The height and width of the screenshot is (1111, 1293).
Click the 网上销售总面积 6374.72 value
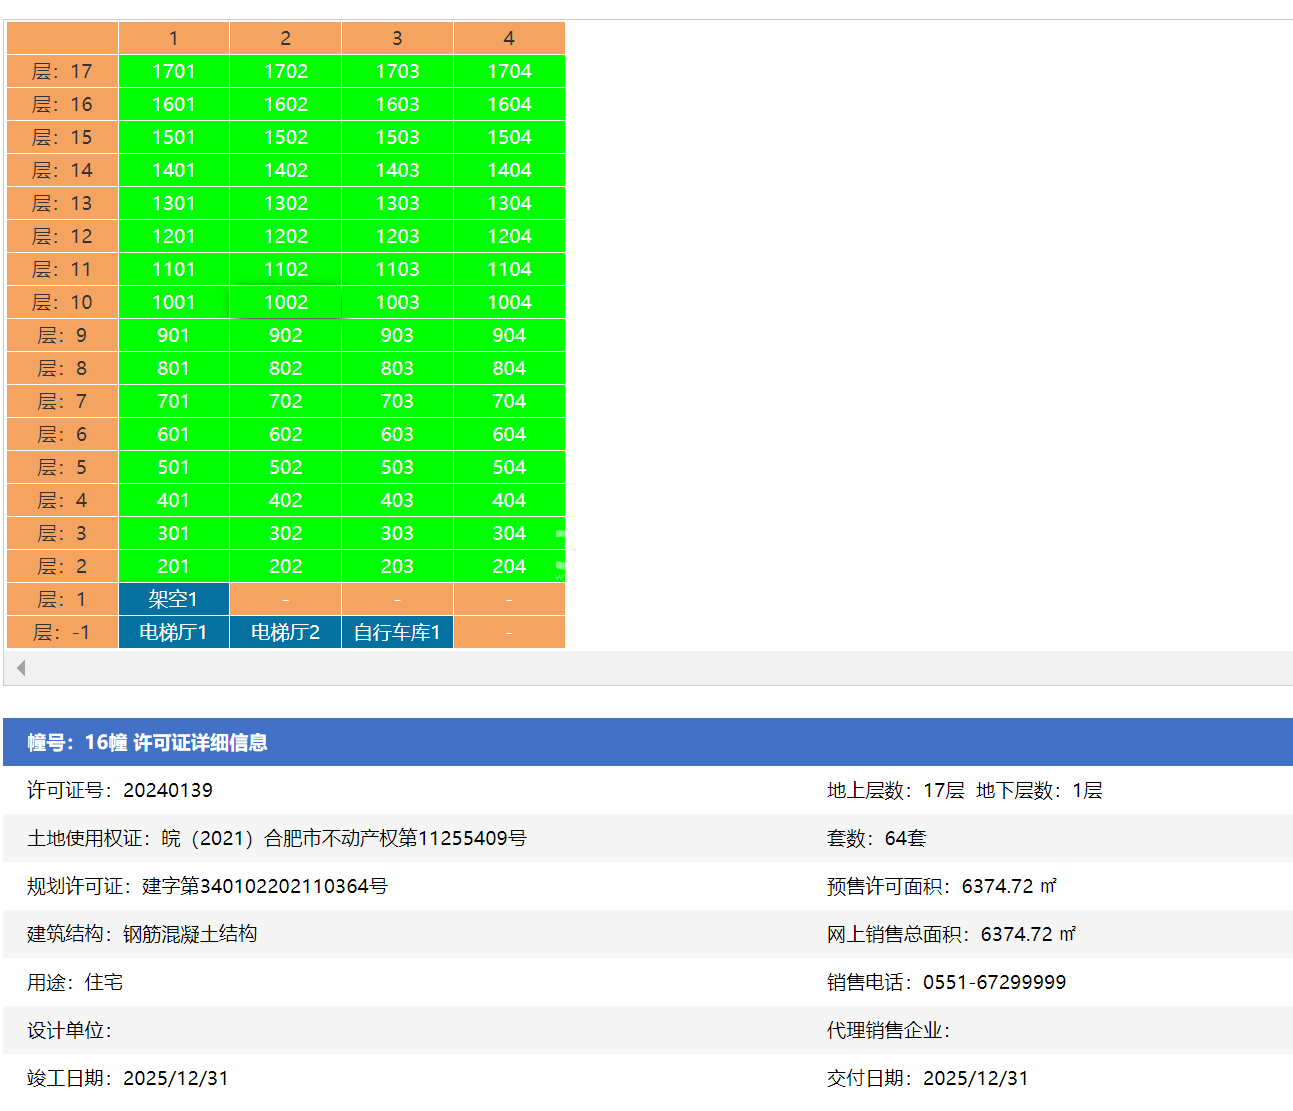(1028, 934)
